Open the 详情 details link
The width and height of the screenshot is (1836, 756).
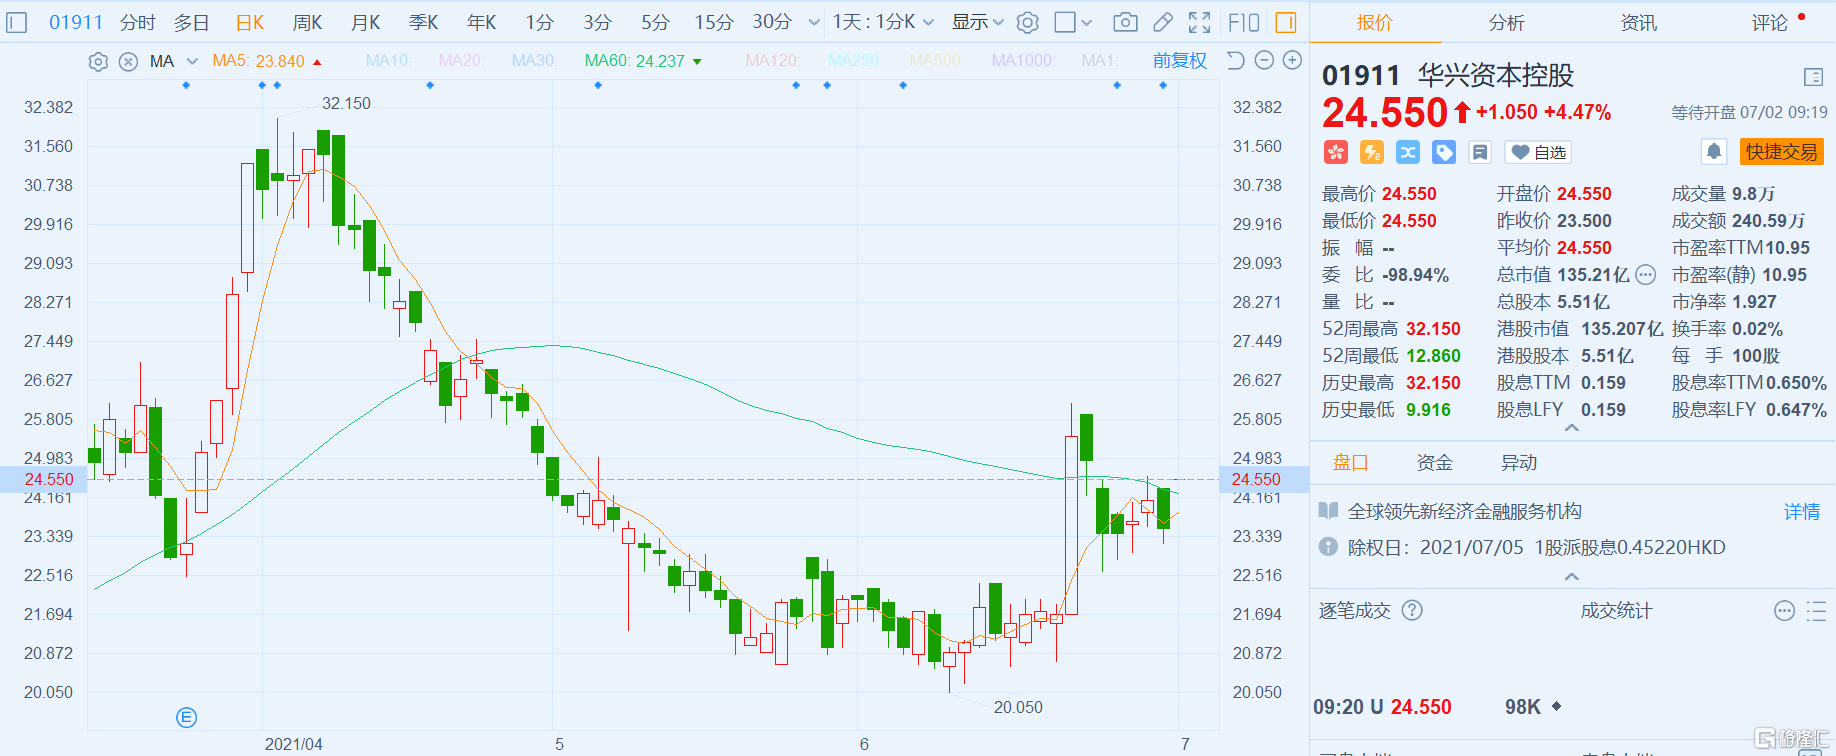point(1802,512)
